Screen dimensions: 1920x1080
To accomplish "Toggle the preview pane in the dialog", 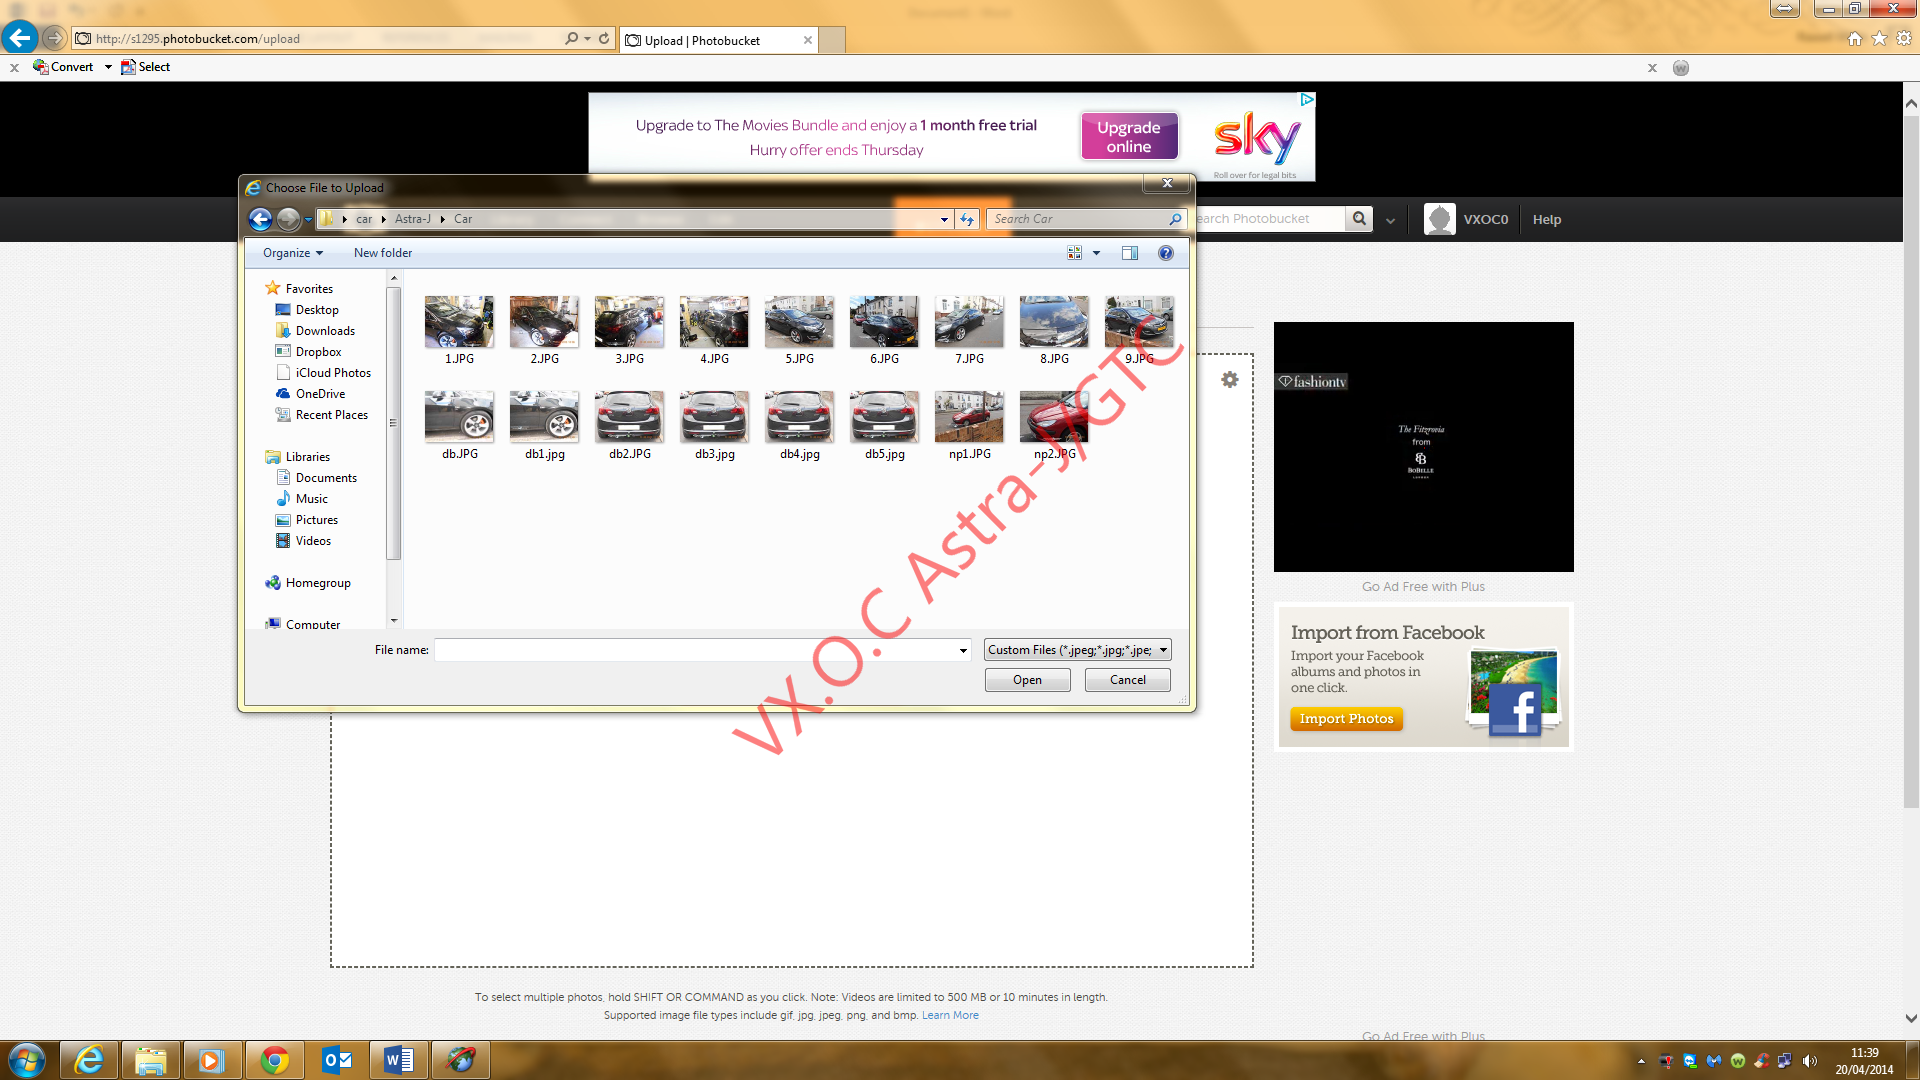I will [1130, 253].
